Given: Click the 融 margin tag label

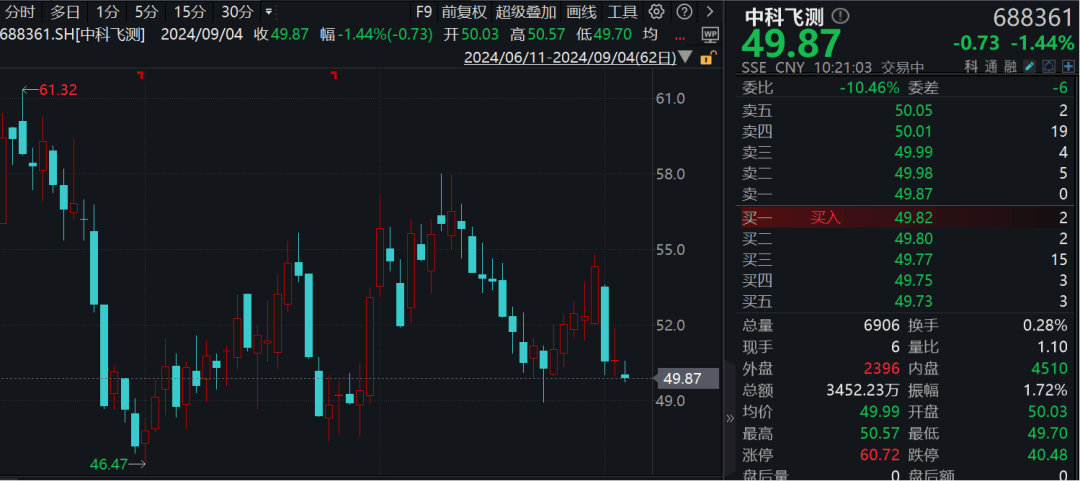Looking at the screenshot, I should pos(1011,67).
